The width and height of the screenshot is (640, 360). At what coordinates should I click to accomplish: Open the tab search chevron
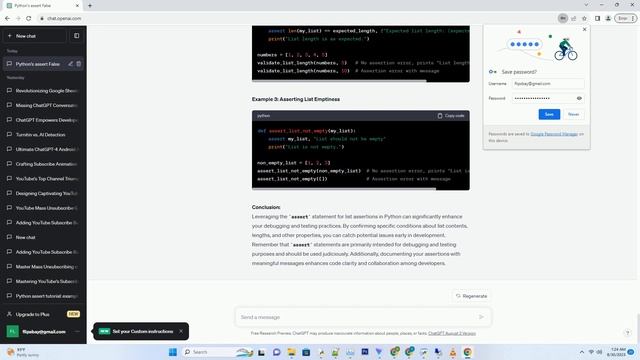pyautogui.click(x=586, y=5)
